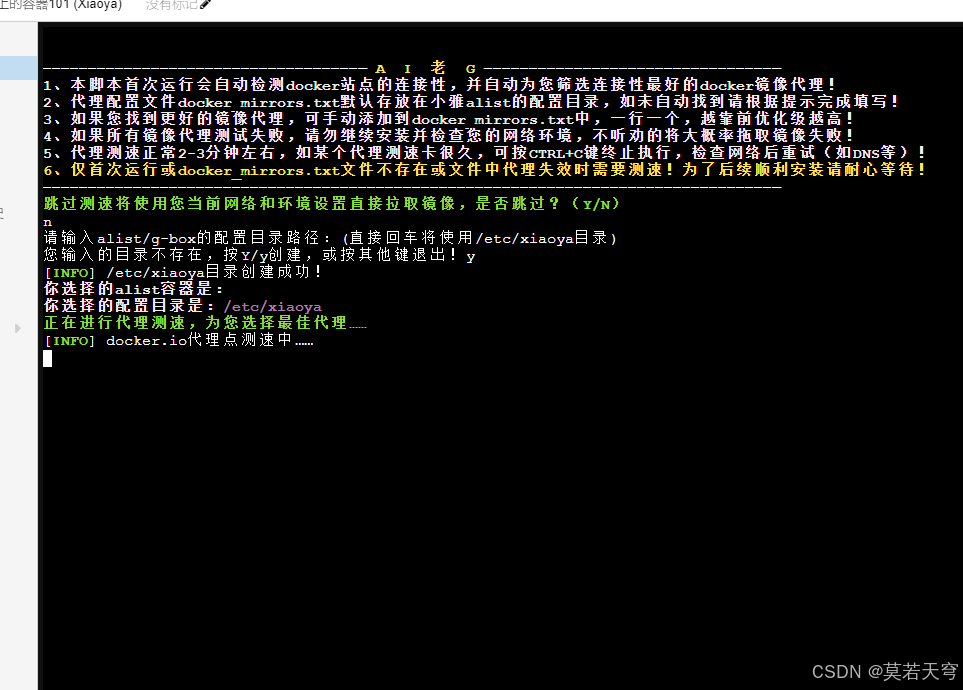Click the yellow header 'A I 老 G'
The height and width of the screenshot is (690, 963).
426,68
